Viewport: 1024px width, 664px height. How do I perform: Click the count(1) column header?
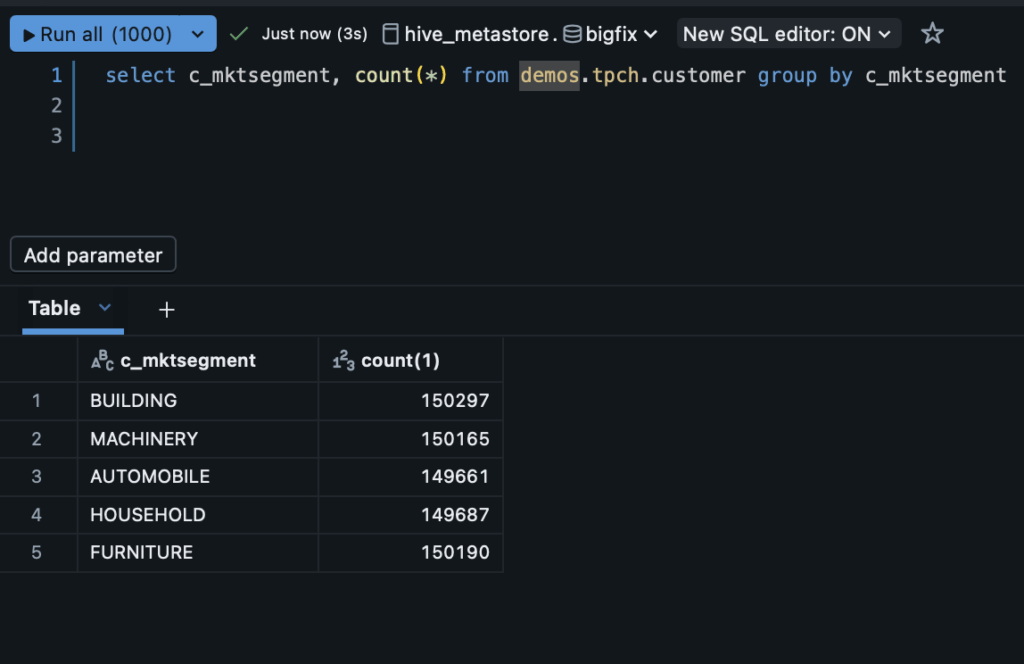pos(400,361)
